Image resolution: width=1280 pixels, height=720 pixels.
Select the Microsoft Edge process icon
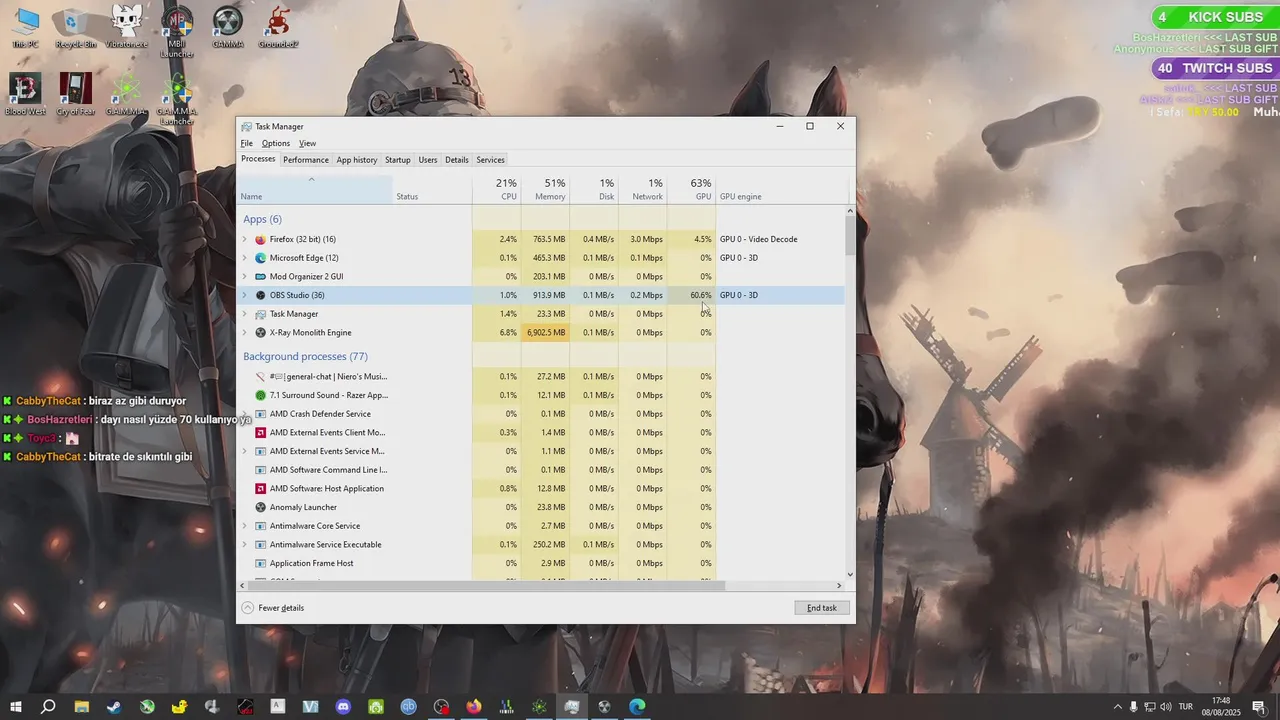click(x=260, y=258)
